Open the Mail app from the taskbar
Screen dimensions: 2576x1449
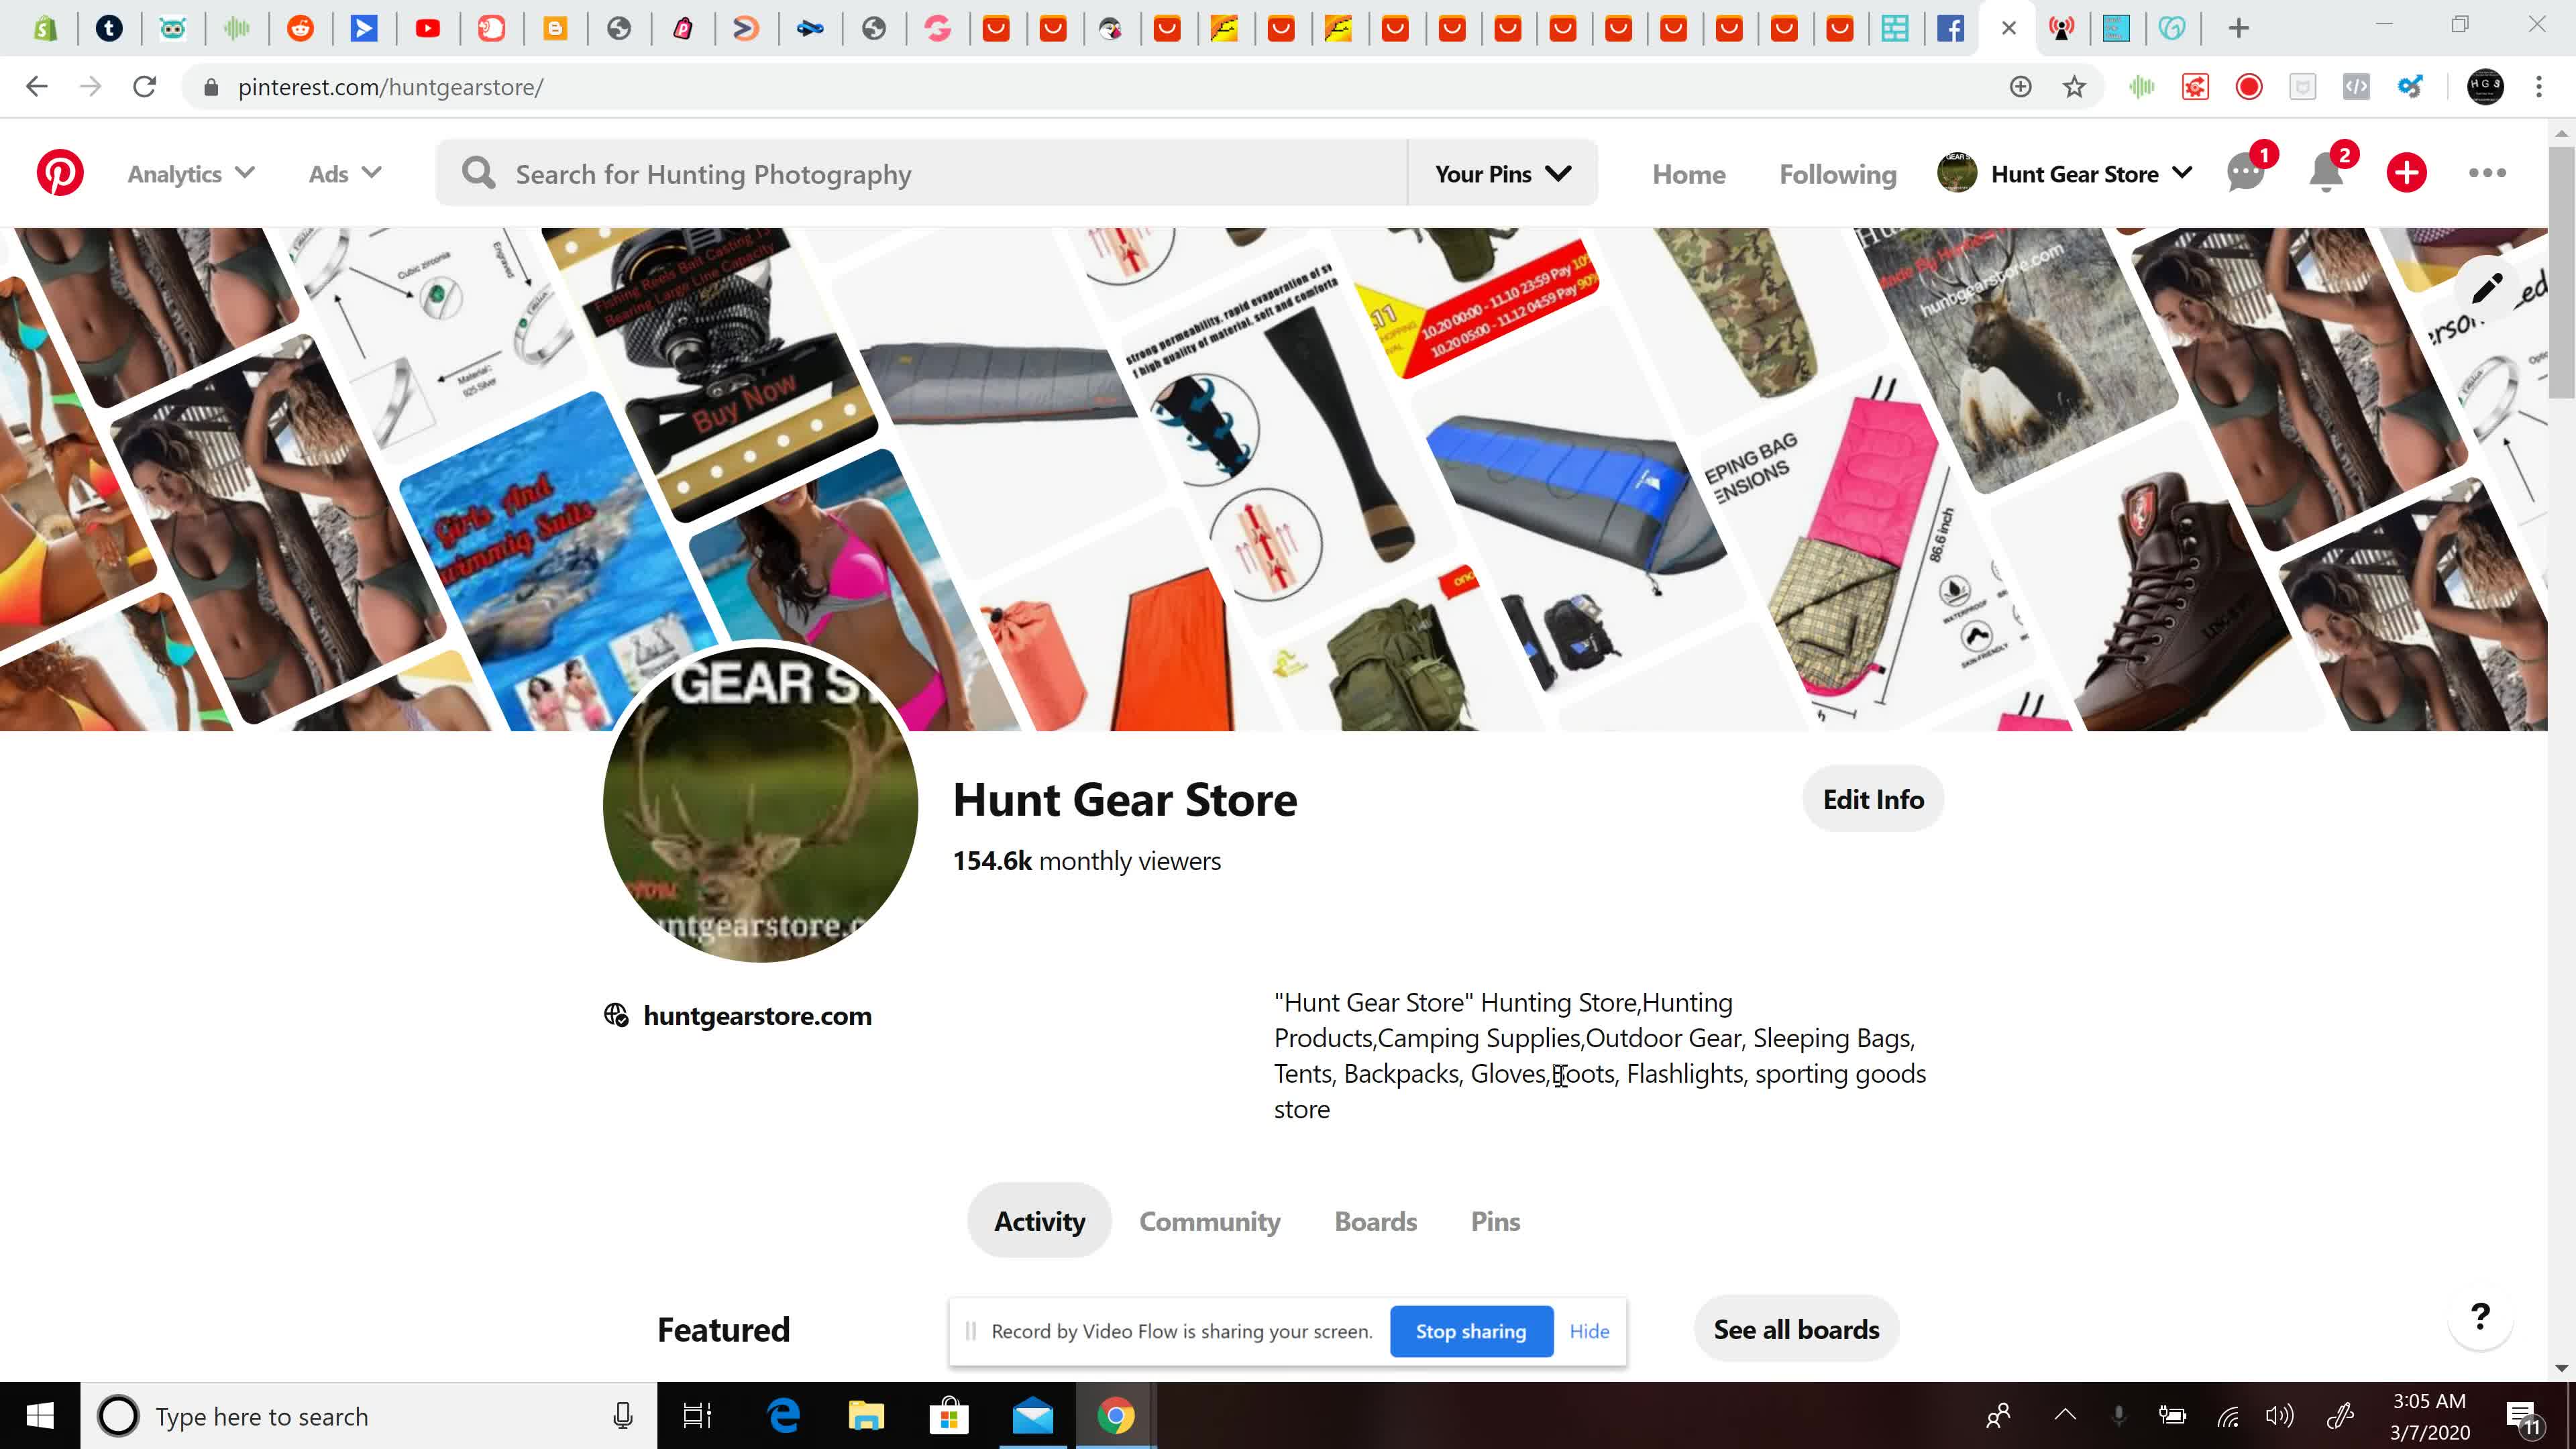tap(1032, 1416)
